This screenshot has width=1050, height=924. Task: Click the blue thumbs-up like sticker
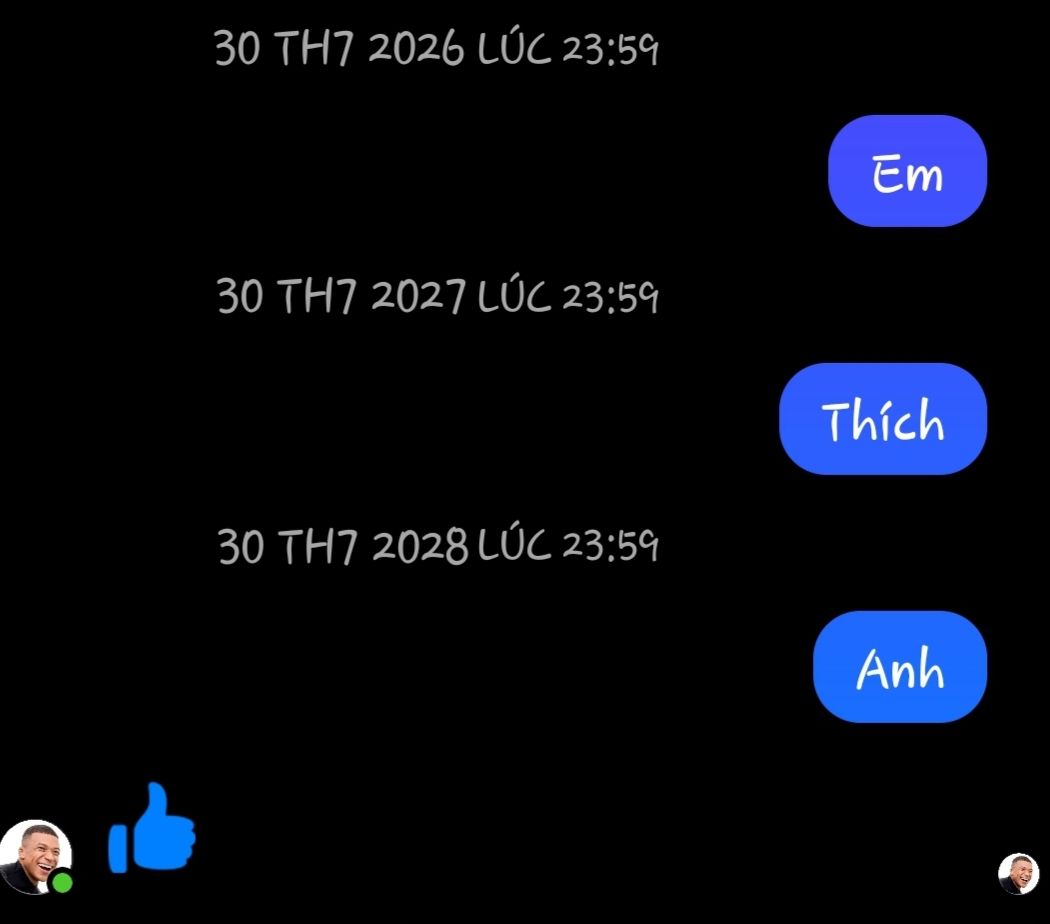coord(152,828)
